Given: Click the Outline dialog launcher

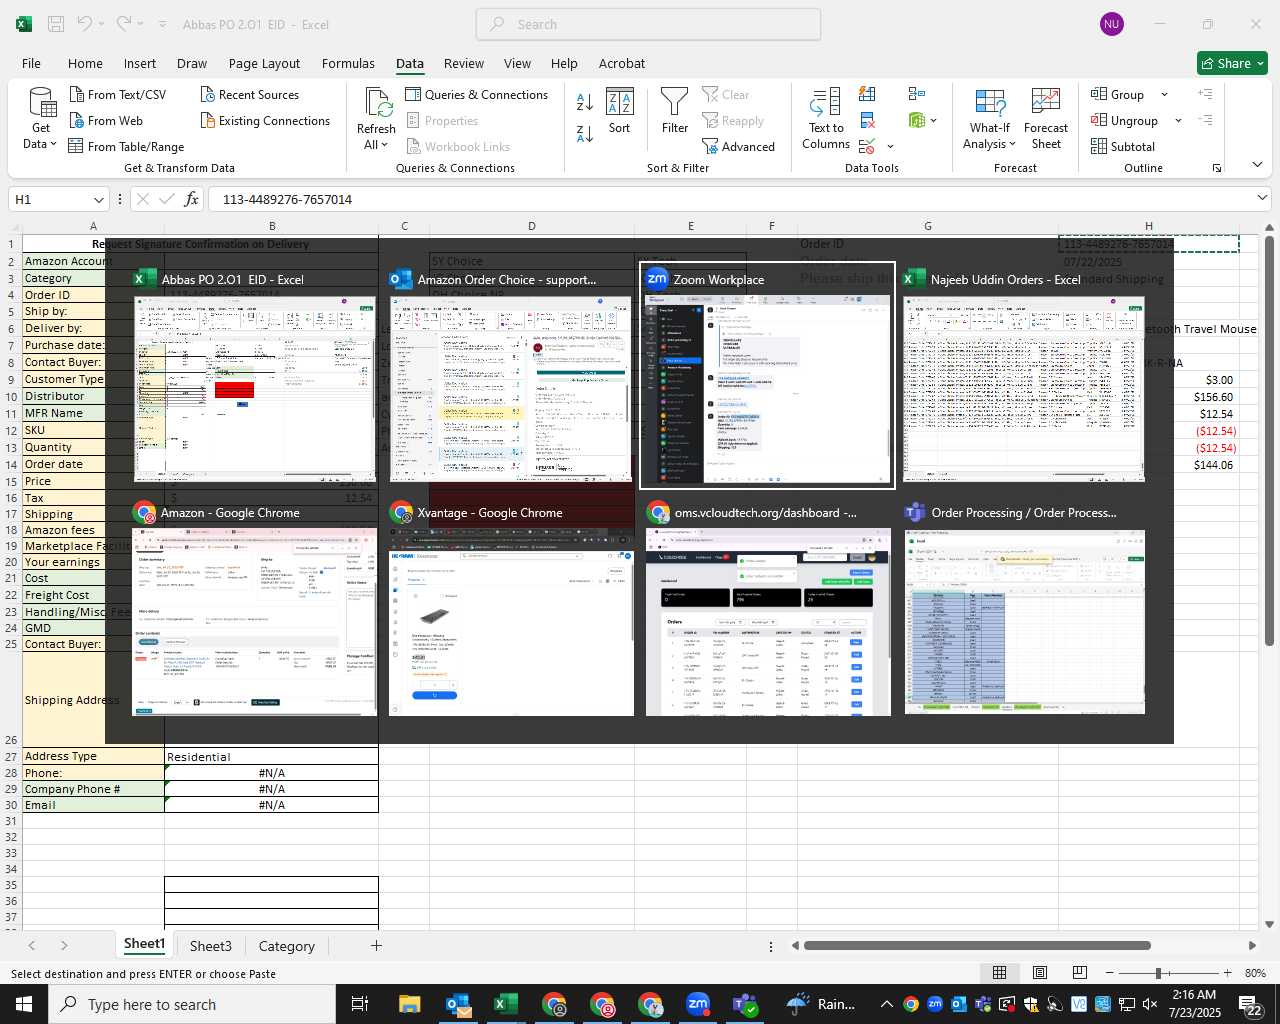Looking at the screenshot, I should click(x=1217, y=168).
